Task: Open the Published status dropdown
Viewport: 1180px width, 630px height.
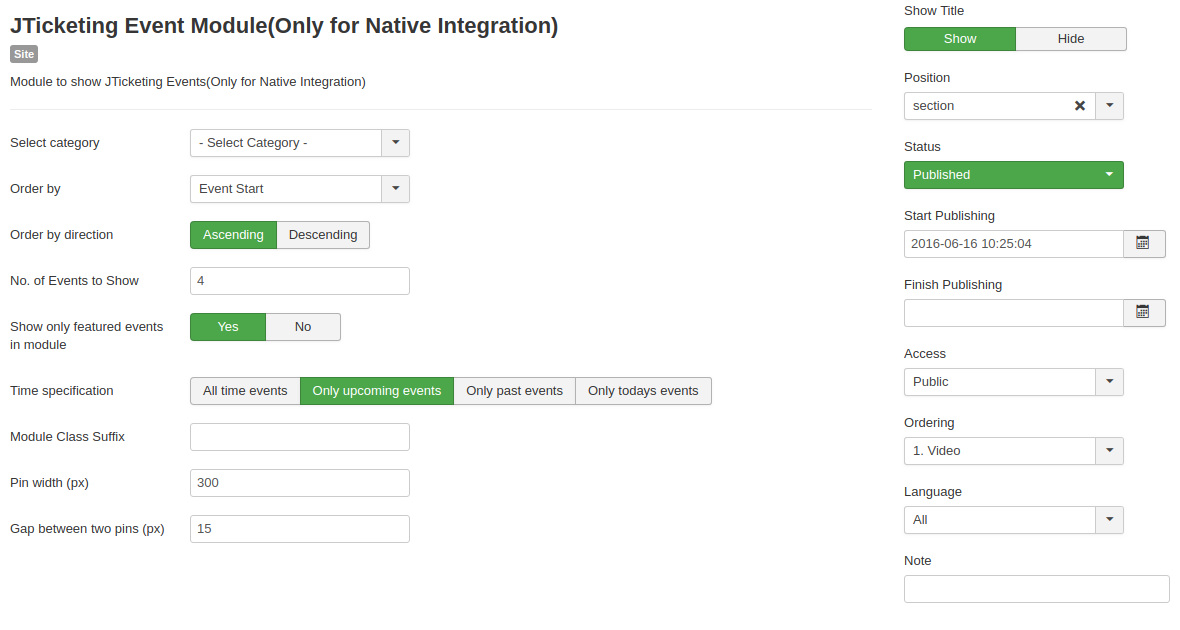Action: (x=1013, y=175)
